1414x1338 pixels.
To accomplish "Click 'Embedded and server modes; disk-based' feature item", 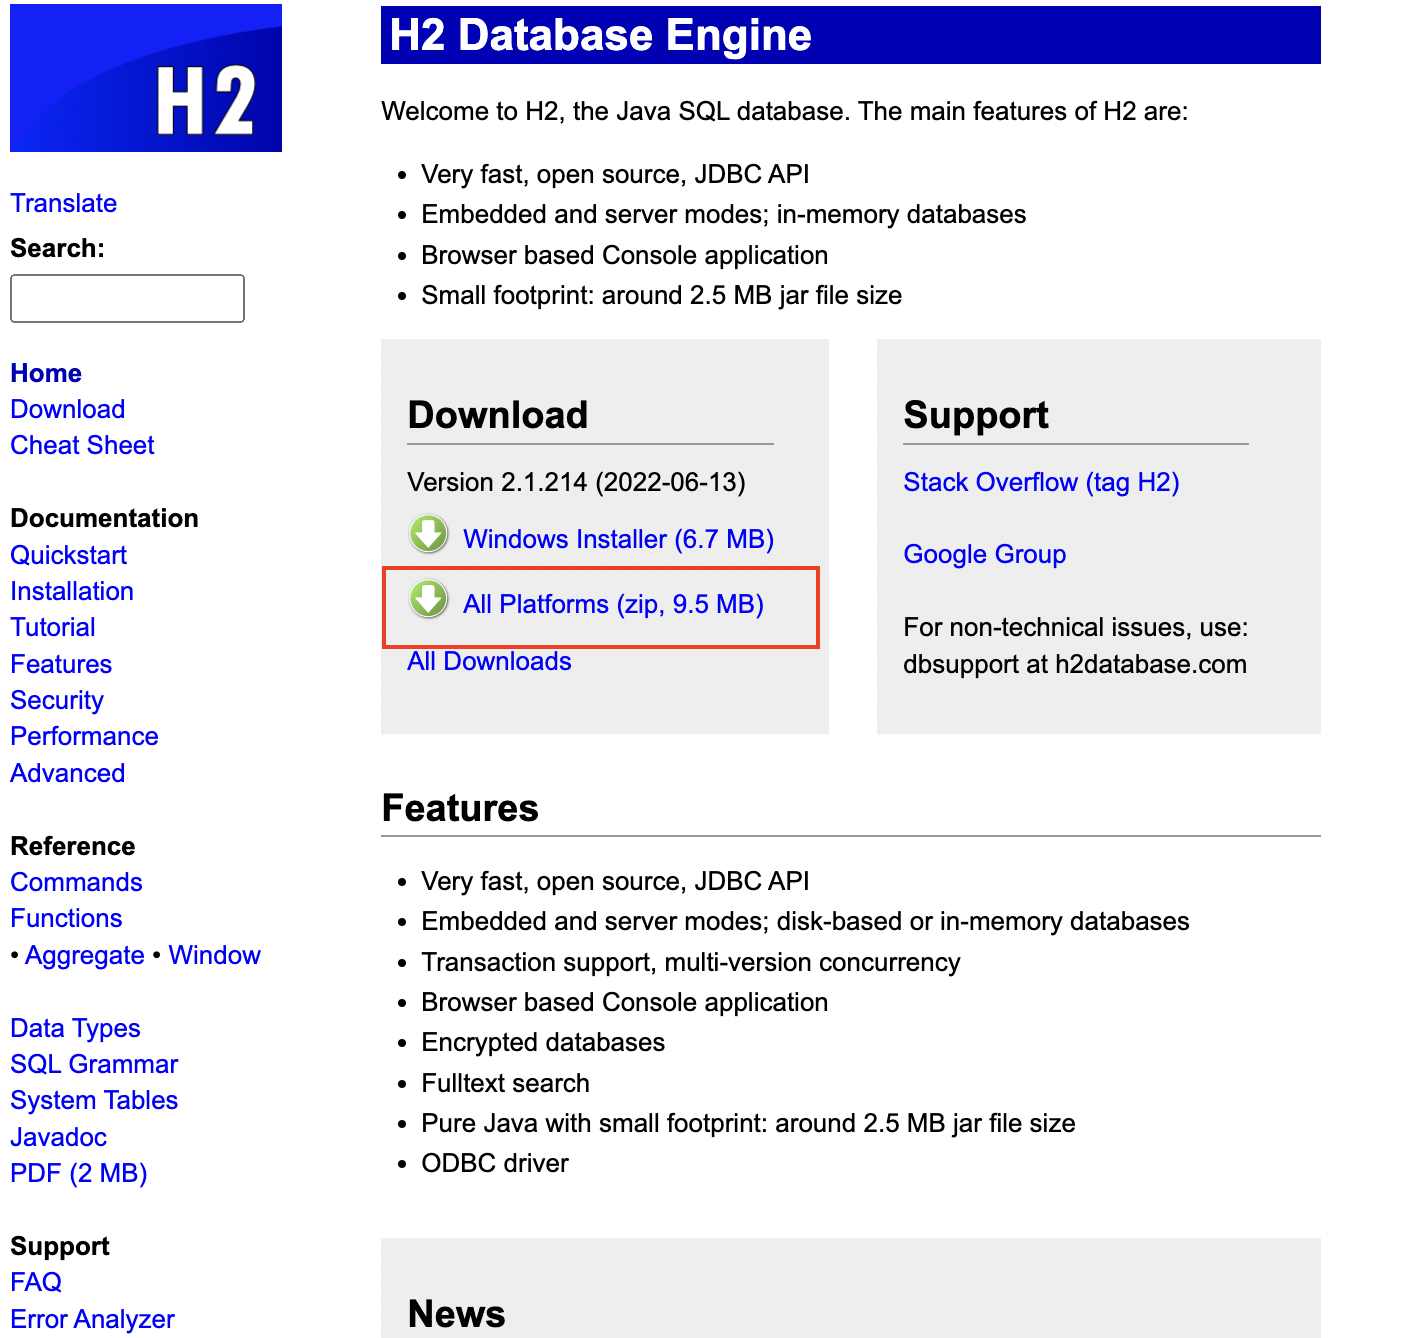I will coord(806,921).
